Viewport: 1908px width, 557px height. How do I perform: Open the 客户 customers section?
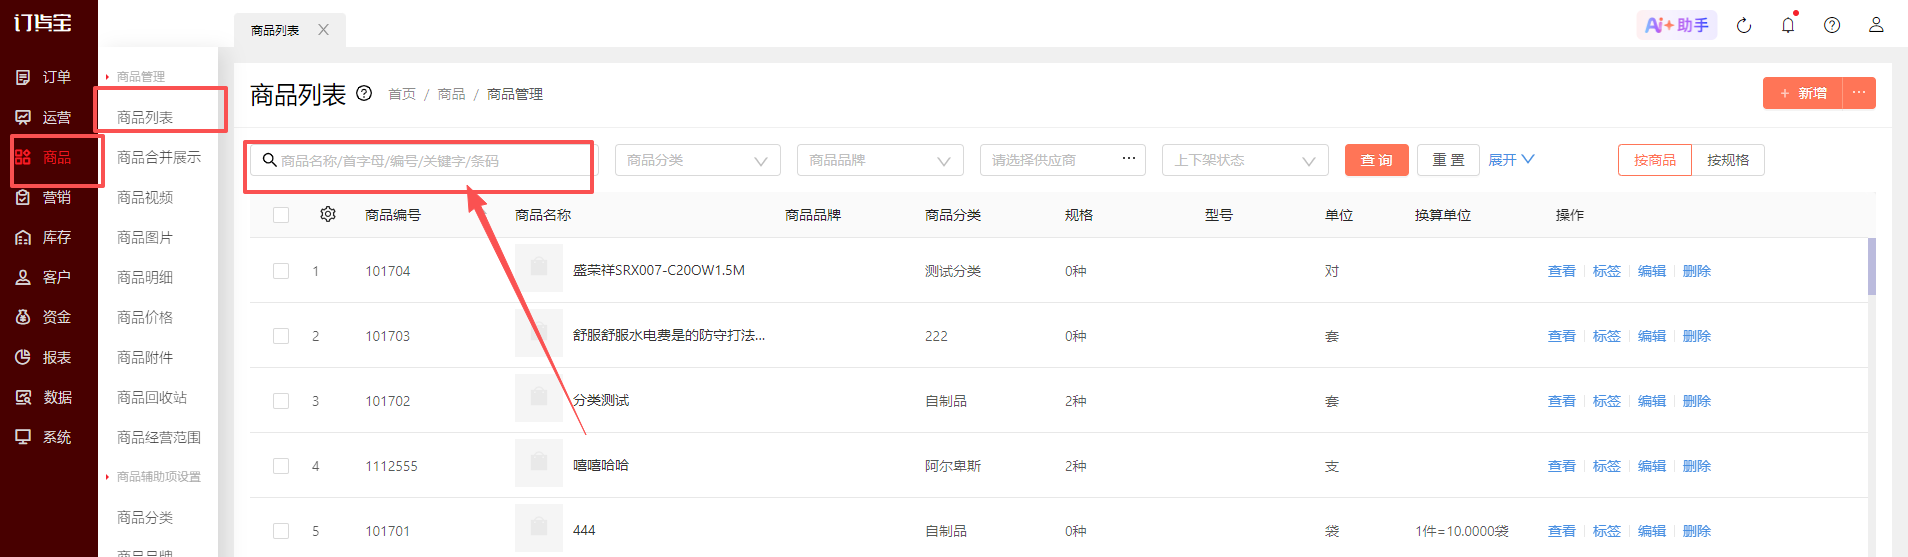tap(44, 277)
